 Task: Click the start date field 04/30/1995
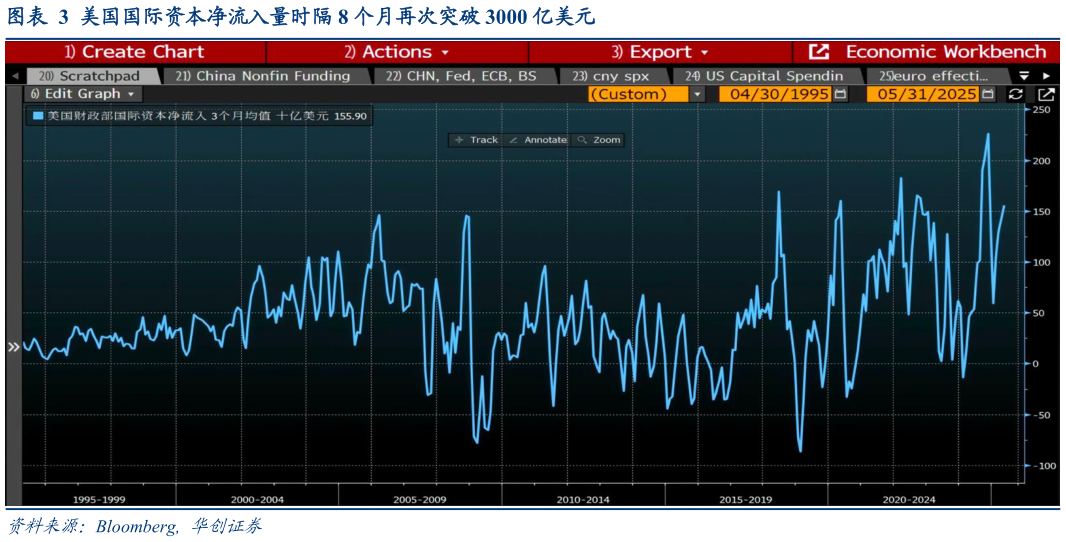(x=775, y=94)
